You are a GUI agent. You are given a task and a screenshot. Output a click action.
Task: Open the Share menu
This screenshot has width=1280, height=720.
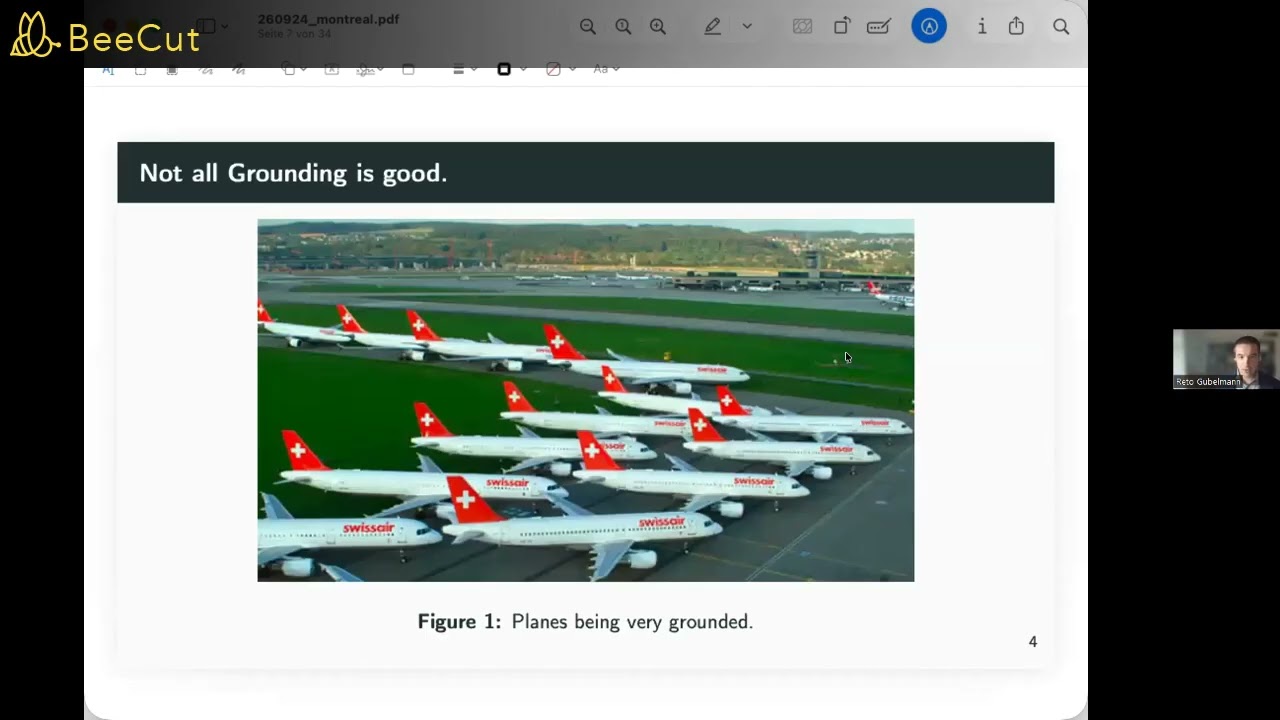coord(1016,27)
